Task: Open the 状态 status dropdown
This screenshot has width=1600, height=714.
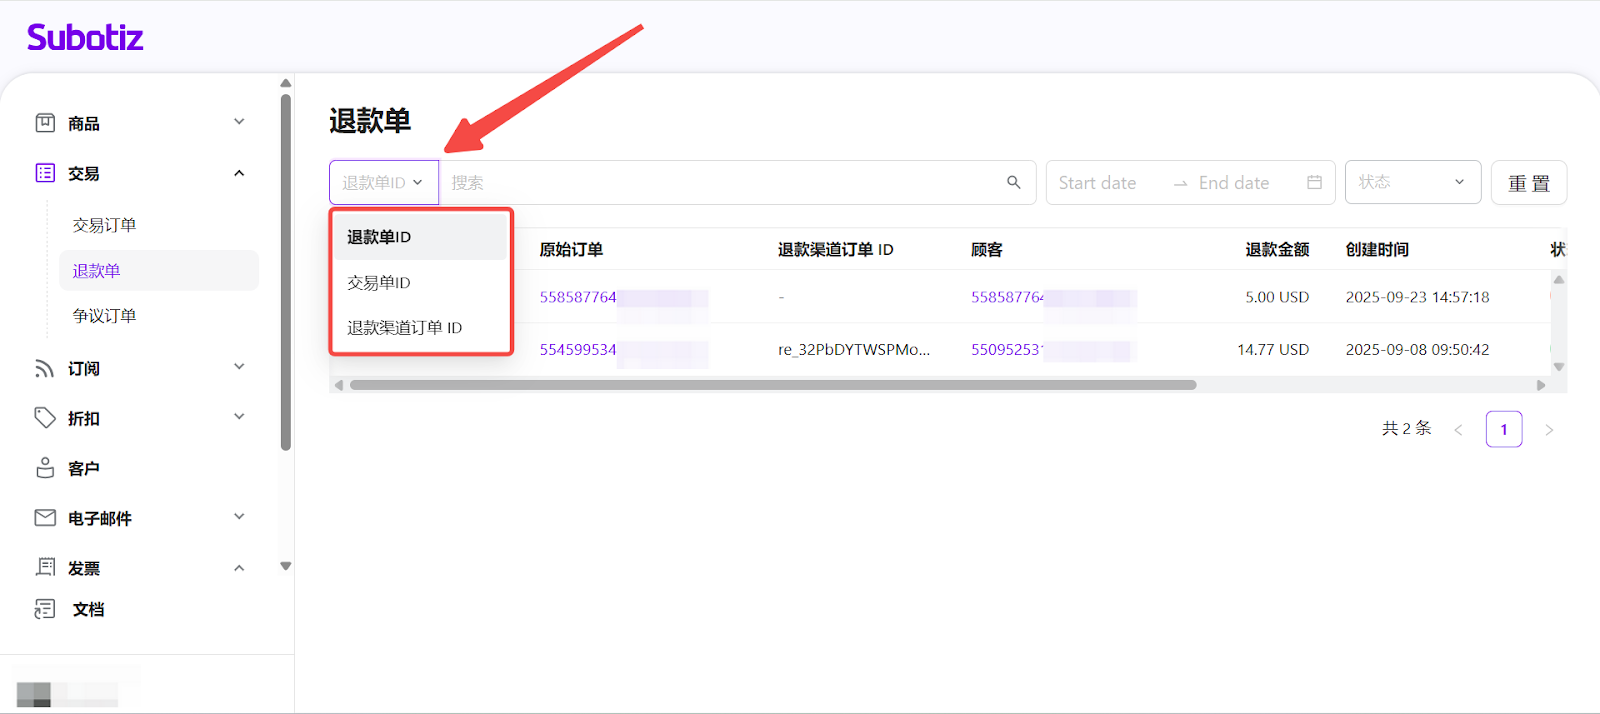Action: (1412, 182)
